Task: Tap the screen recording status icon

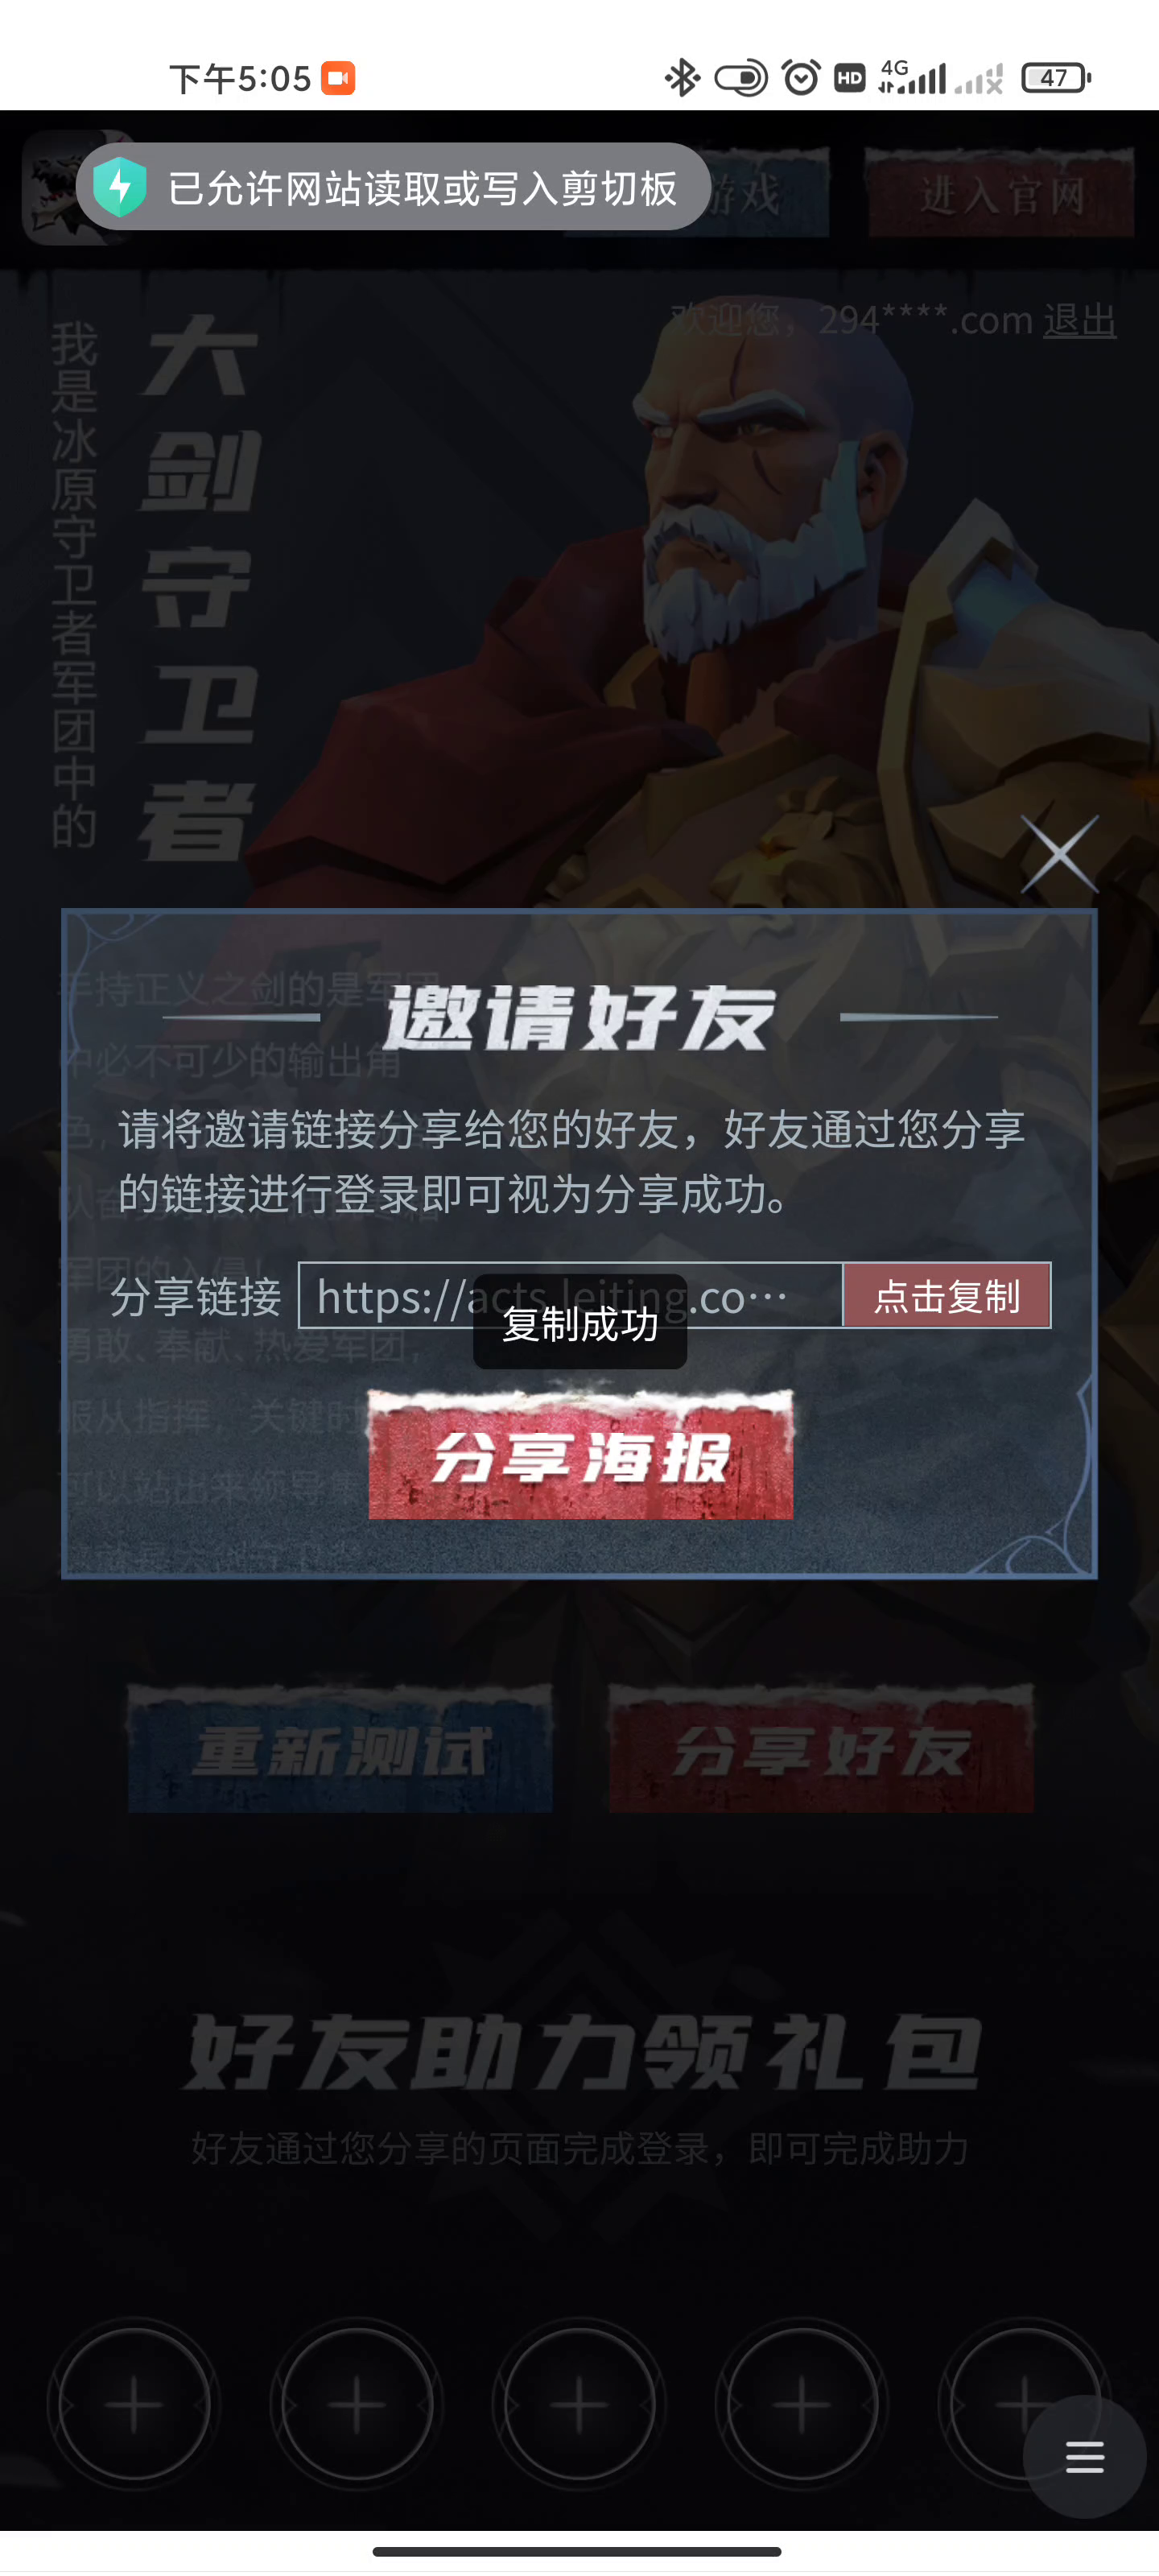Action: (x=338, y=78)
